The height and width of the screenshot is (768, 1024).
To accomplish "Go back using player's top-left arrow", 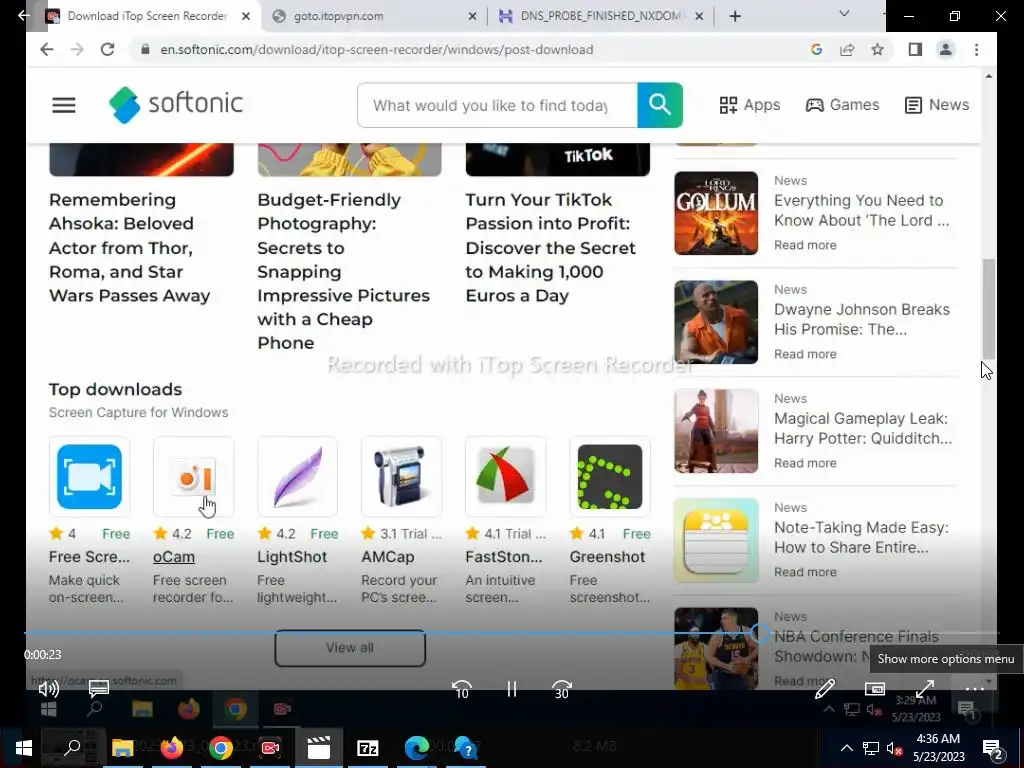I will (x=24, y=14).
